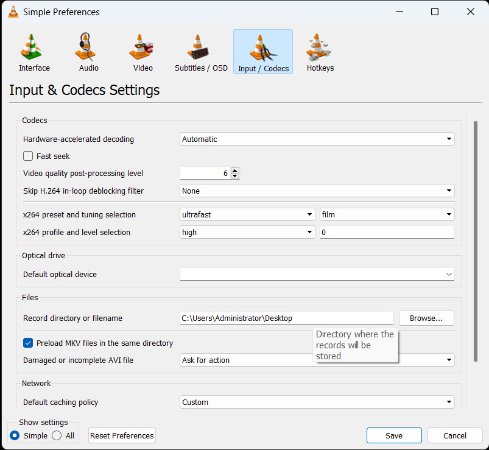The image size is (489, 450).
Task: Click the 'Record directory or filename' label
Action: click(73, 318)
